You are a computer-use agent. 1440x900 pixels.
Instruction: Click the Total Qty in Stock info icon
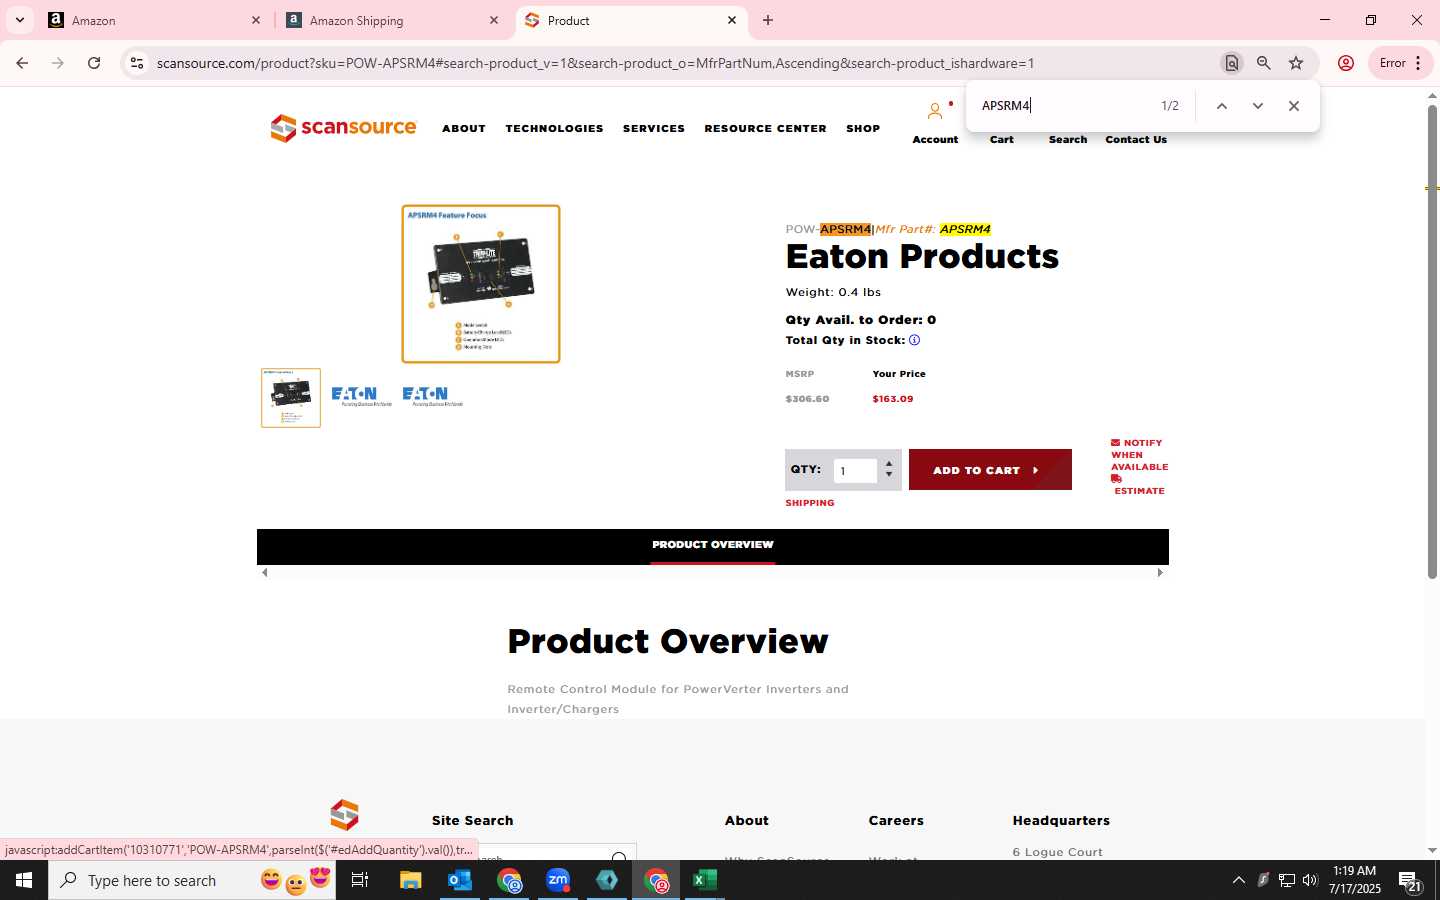[914, 340]
